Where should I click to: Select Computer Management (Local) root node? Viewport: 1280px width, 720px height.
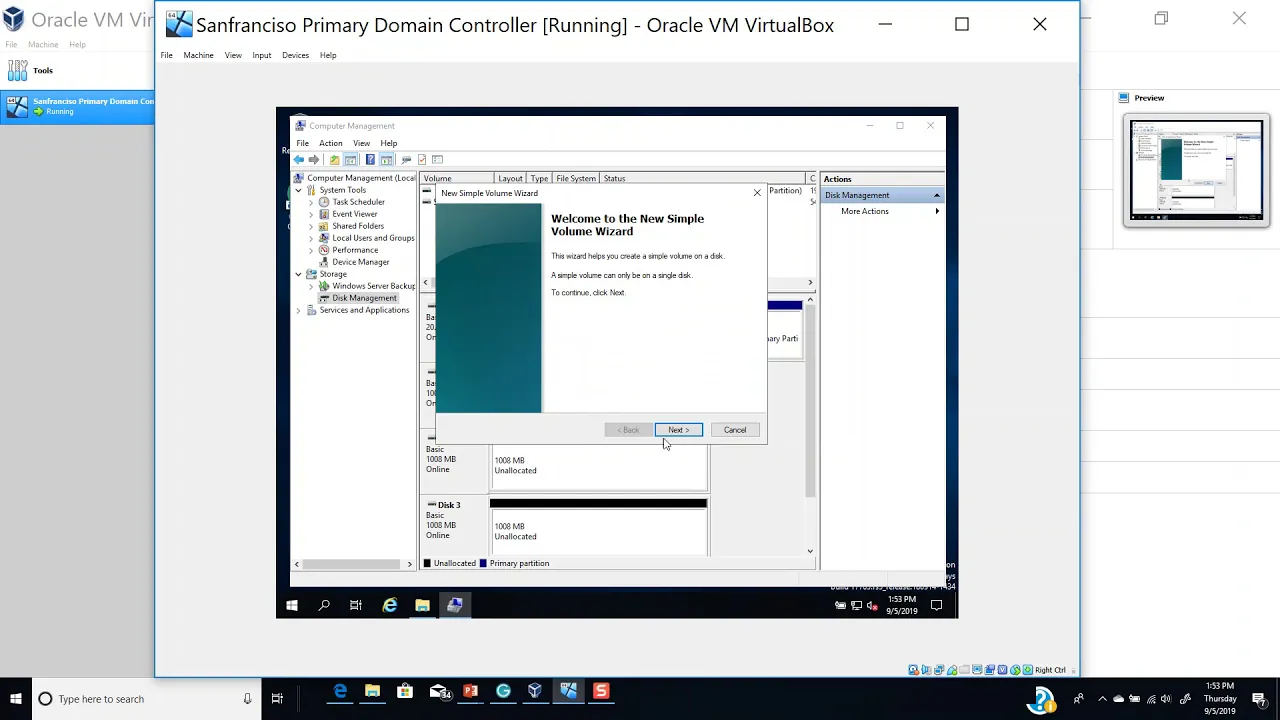tap(361, 178)
